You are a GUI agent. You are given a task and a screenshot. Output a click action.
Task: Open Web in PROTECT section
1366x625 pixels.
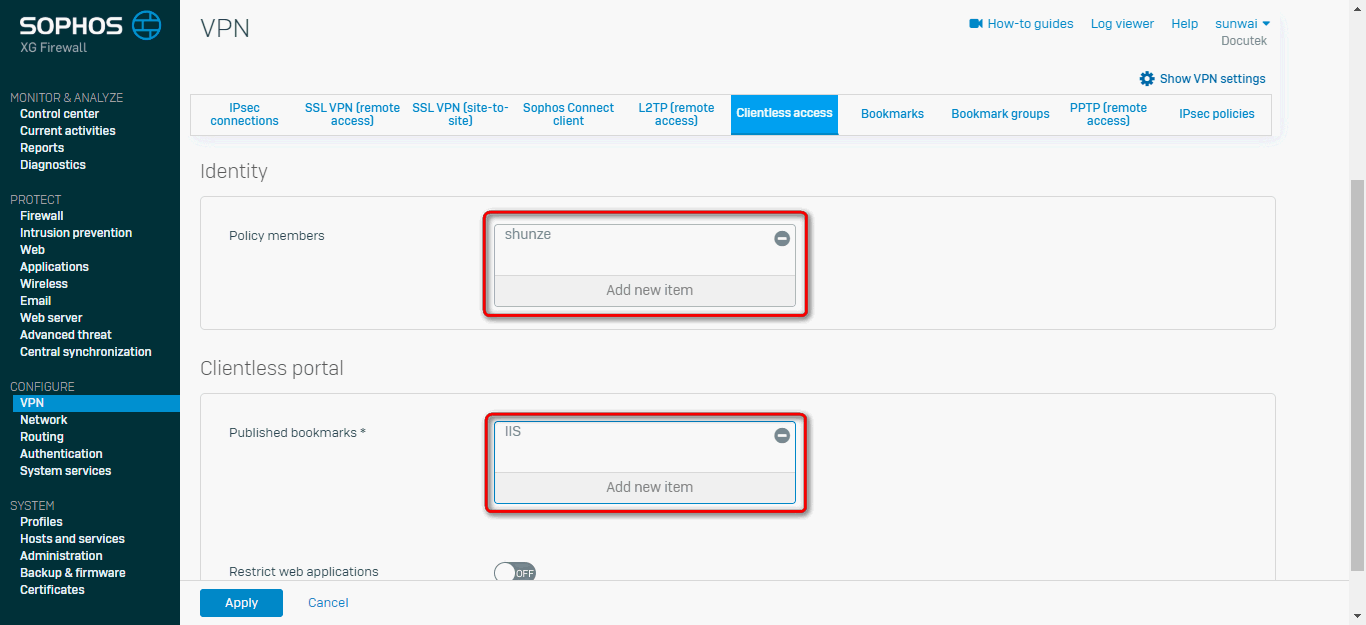[32, 250]
